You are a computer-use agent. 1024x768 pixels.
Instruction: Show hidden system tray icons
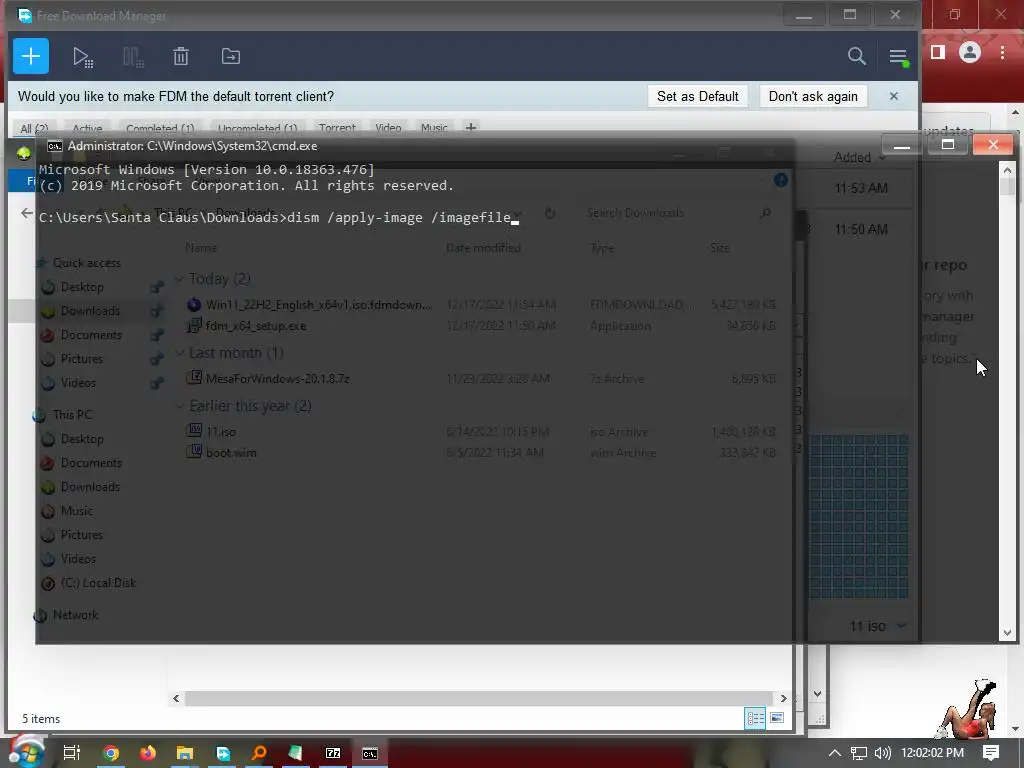click(x=834, y=753)
